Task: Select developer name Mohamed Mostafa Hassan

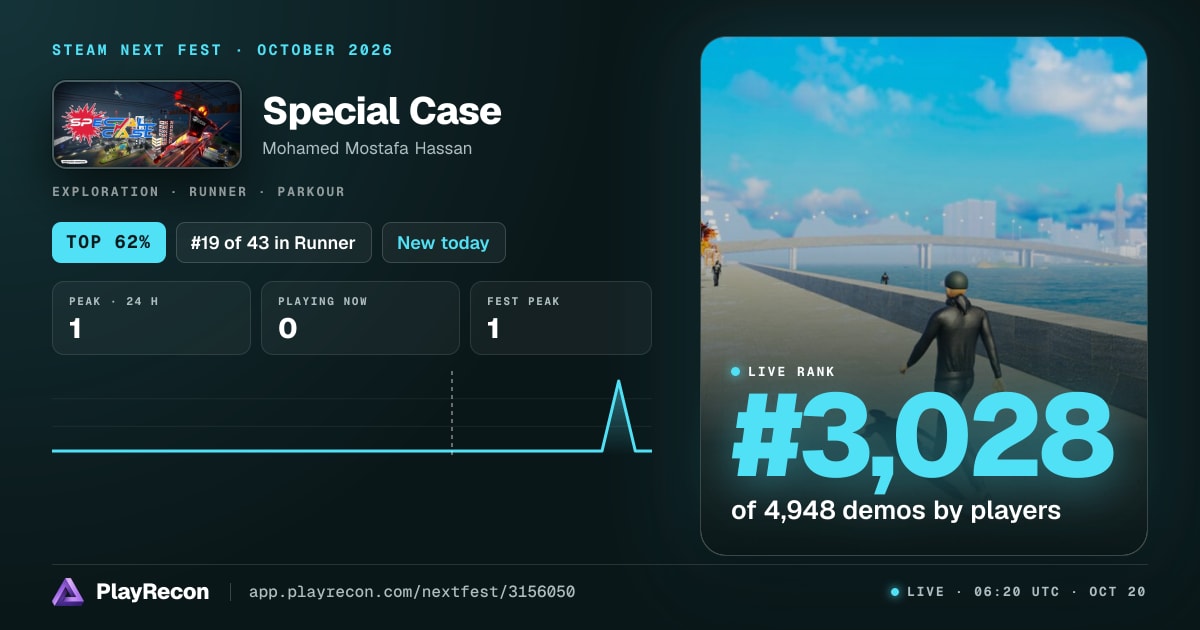Action: (367, 148)
